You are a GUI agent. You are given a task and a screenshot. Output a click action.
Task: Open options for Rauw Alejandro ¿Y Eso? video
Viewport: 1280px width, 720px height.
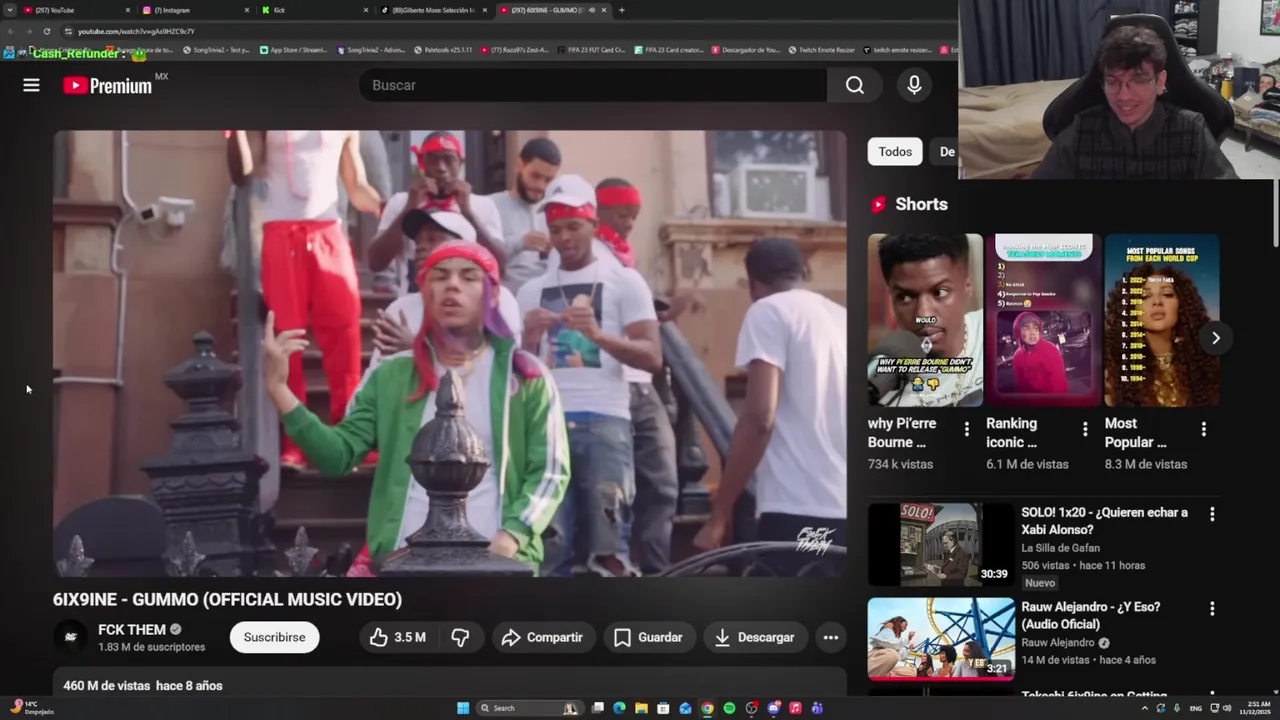[1212, 608]
